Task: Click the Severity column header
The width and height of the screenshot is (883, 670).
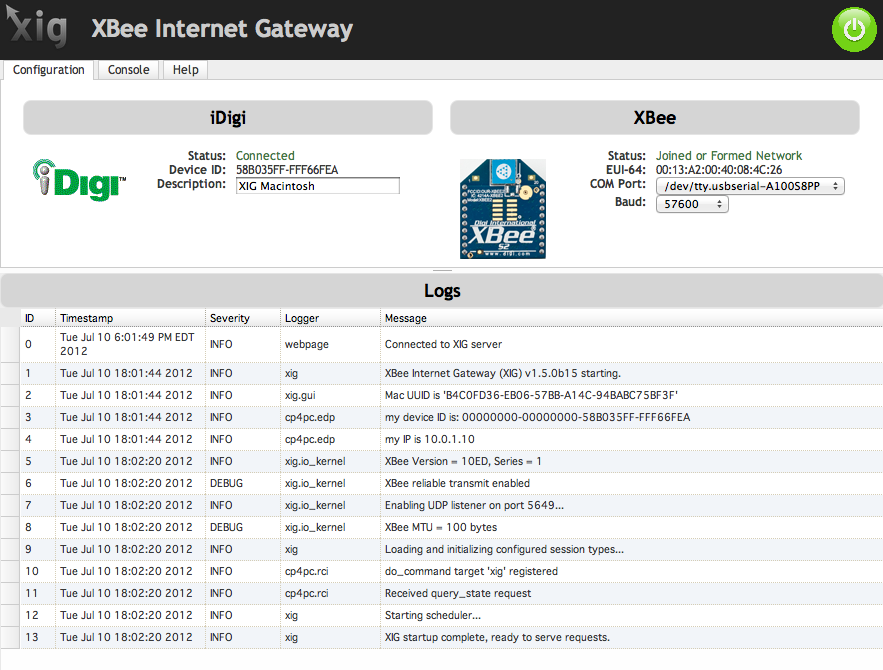Action: (243, 318)
